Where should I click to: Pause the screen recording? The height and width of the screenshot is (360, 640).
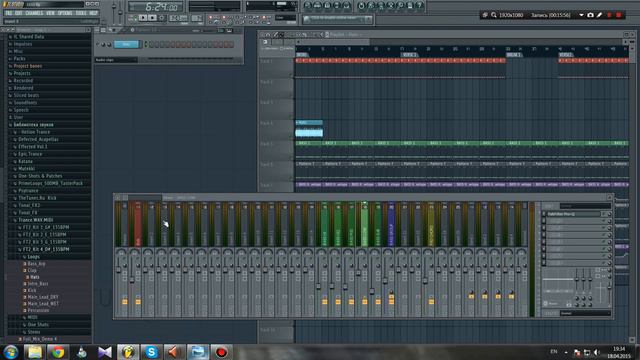pos(609,15)
